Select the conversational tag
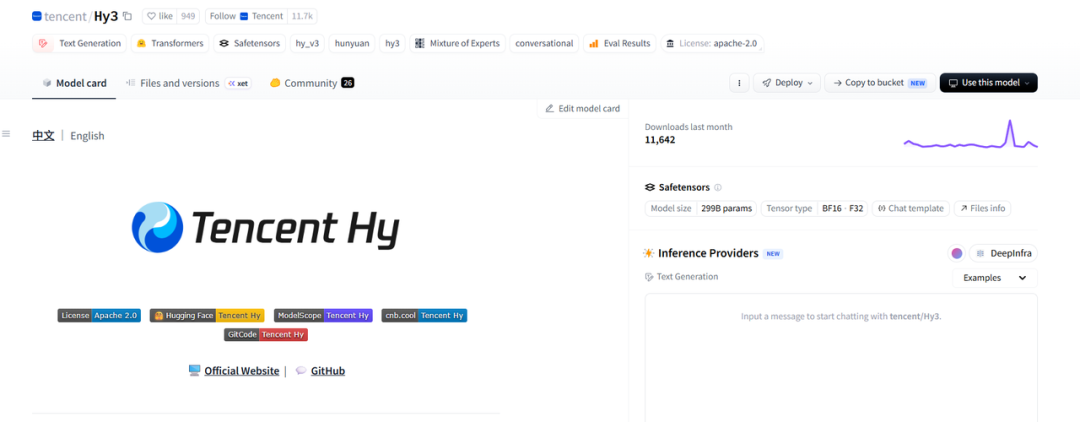 [544, 43]
